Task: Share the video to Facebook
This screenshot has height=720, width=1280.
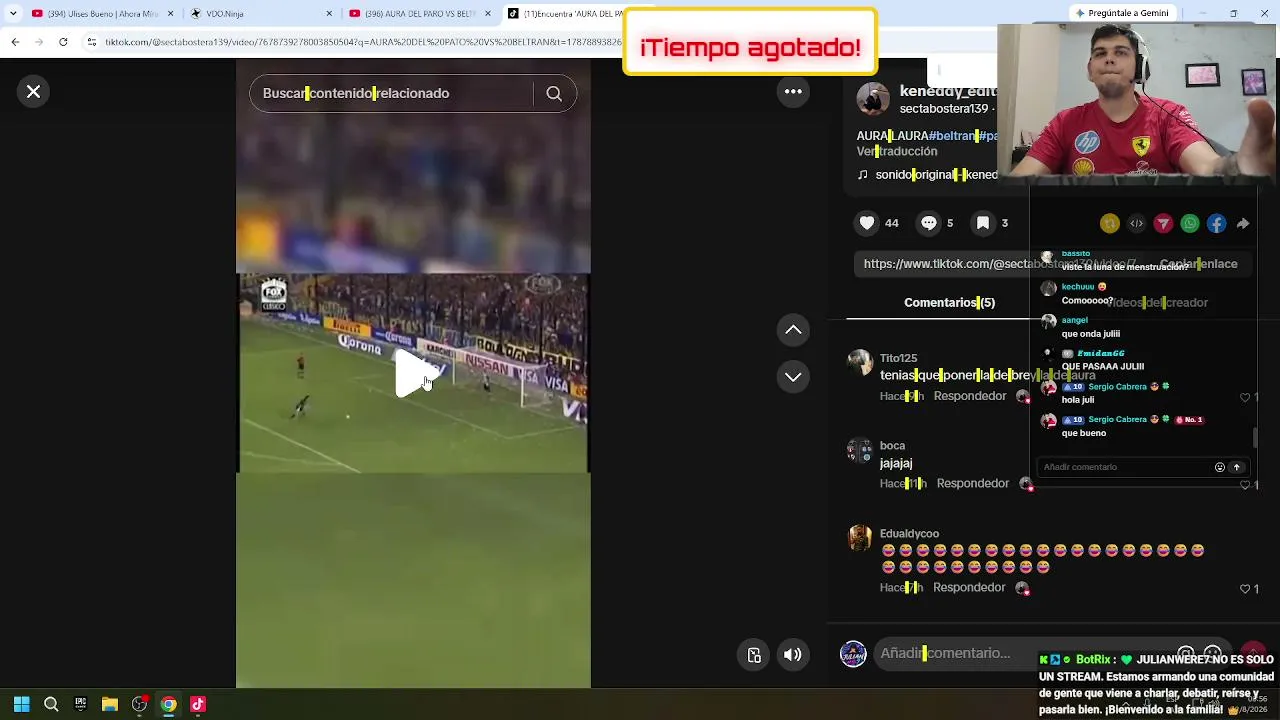Action: point(1216,224)
